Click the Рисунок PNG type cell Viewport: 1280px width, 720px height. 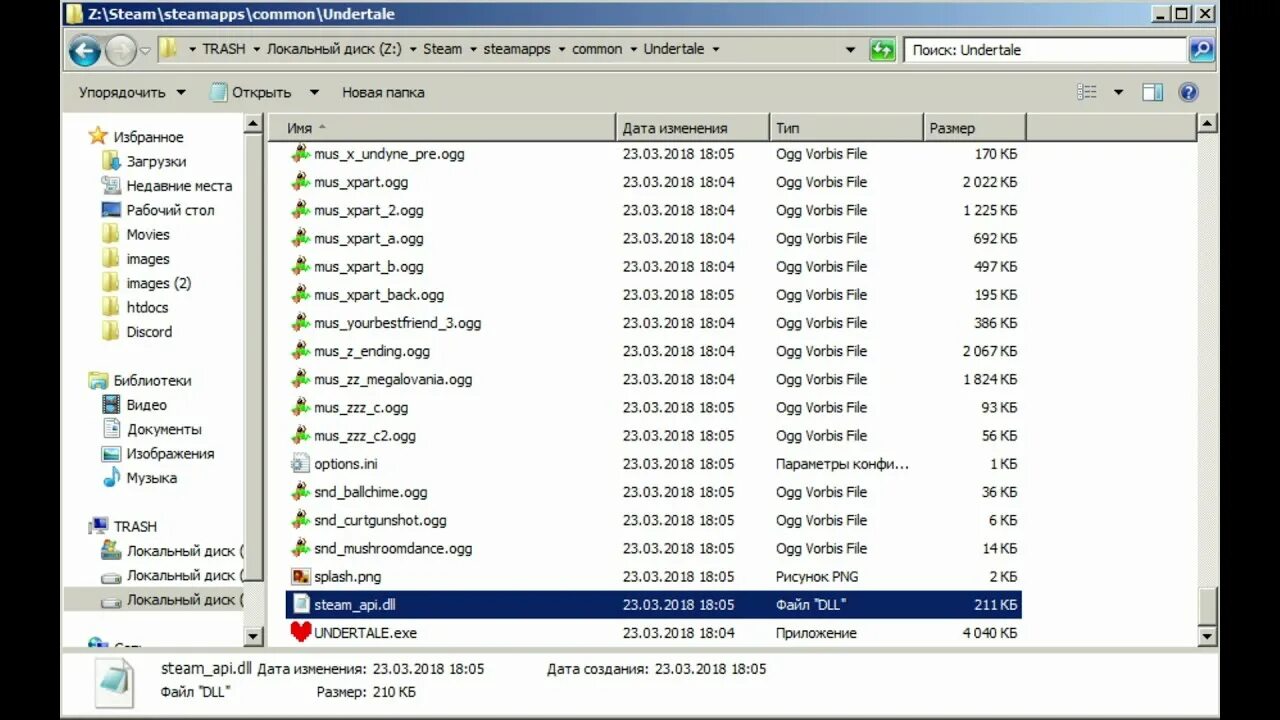click(817, 577)
